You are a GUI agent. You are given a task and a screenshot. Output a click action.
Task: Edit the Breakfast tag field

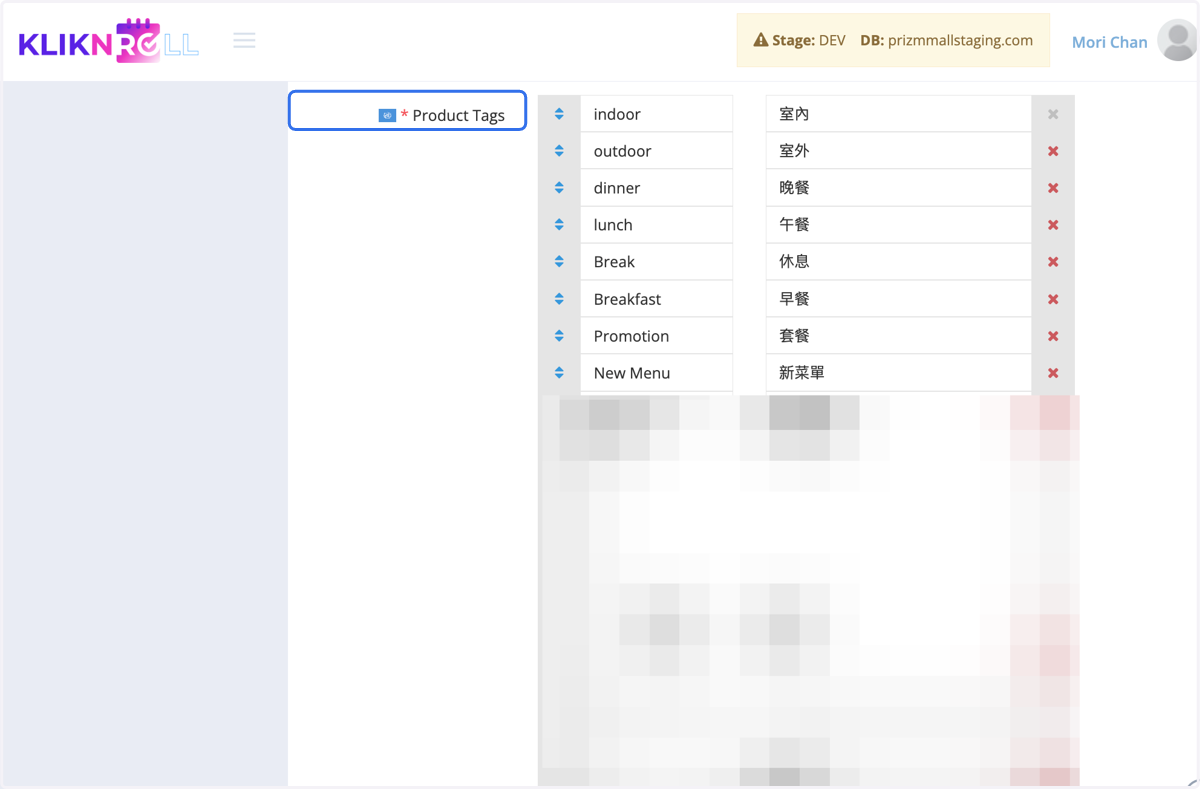click(656, 299)
